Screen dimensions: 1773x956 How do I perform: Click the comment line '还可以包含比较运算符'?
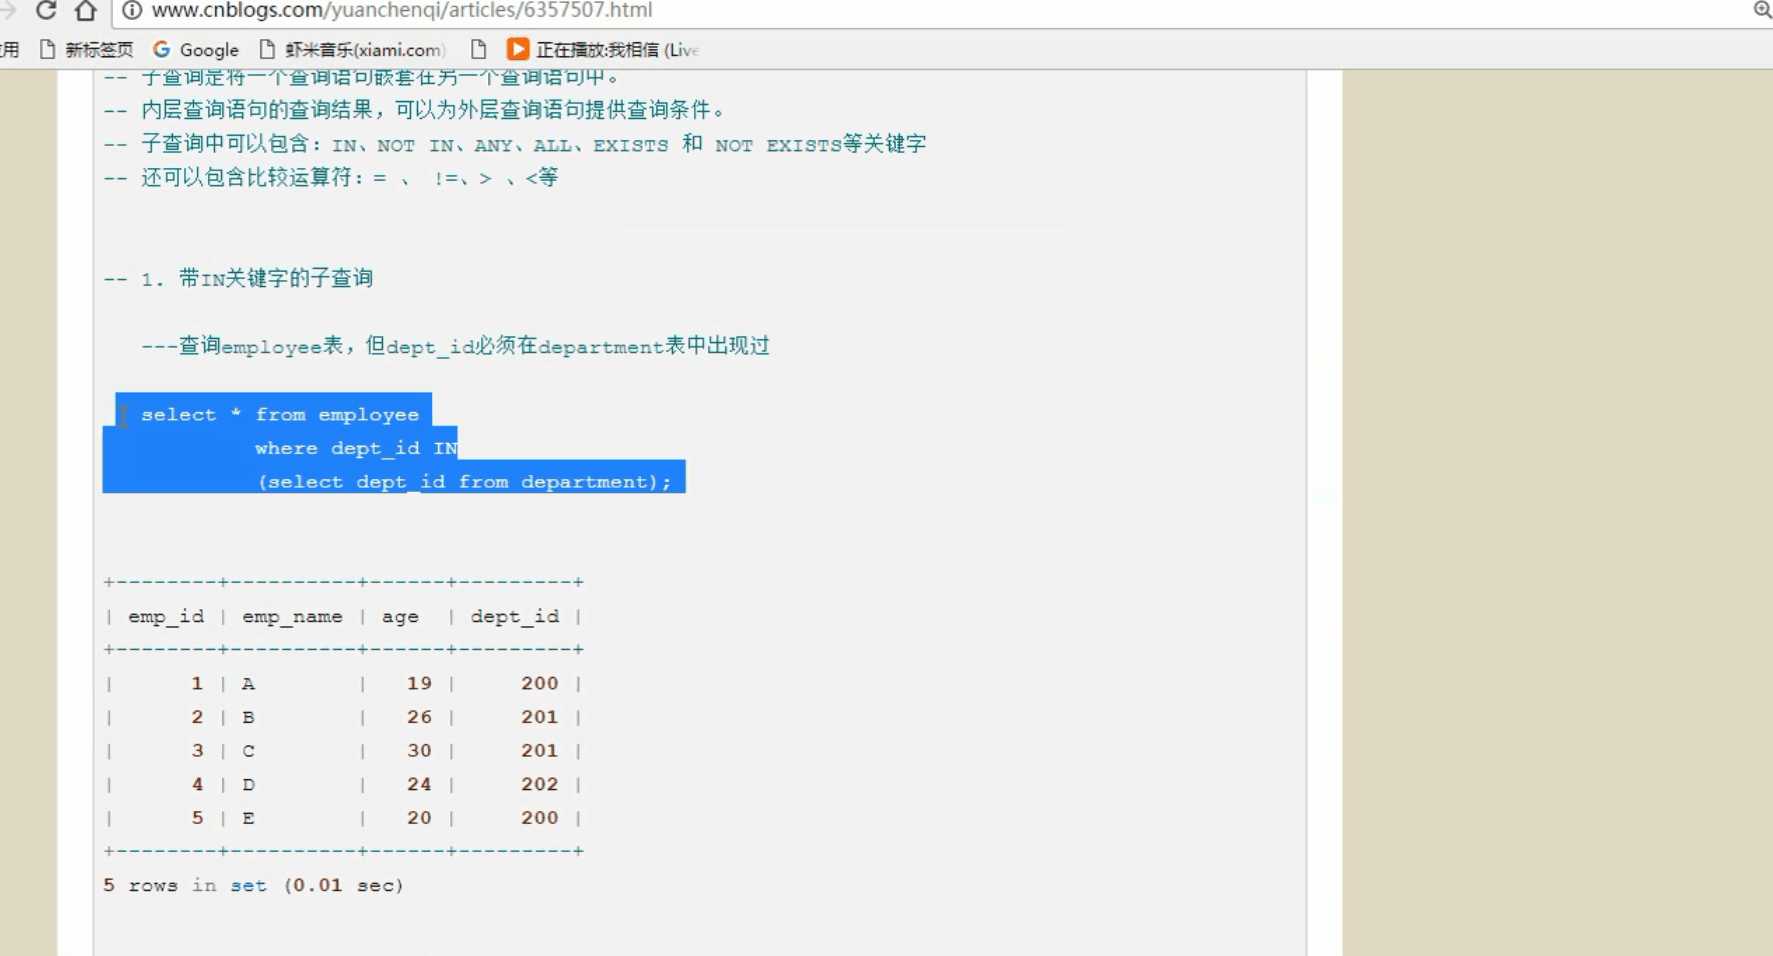click(x=331, y=178)
